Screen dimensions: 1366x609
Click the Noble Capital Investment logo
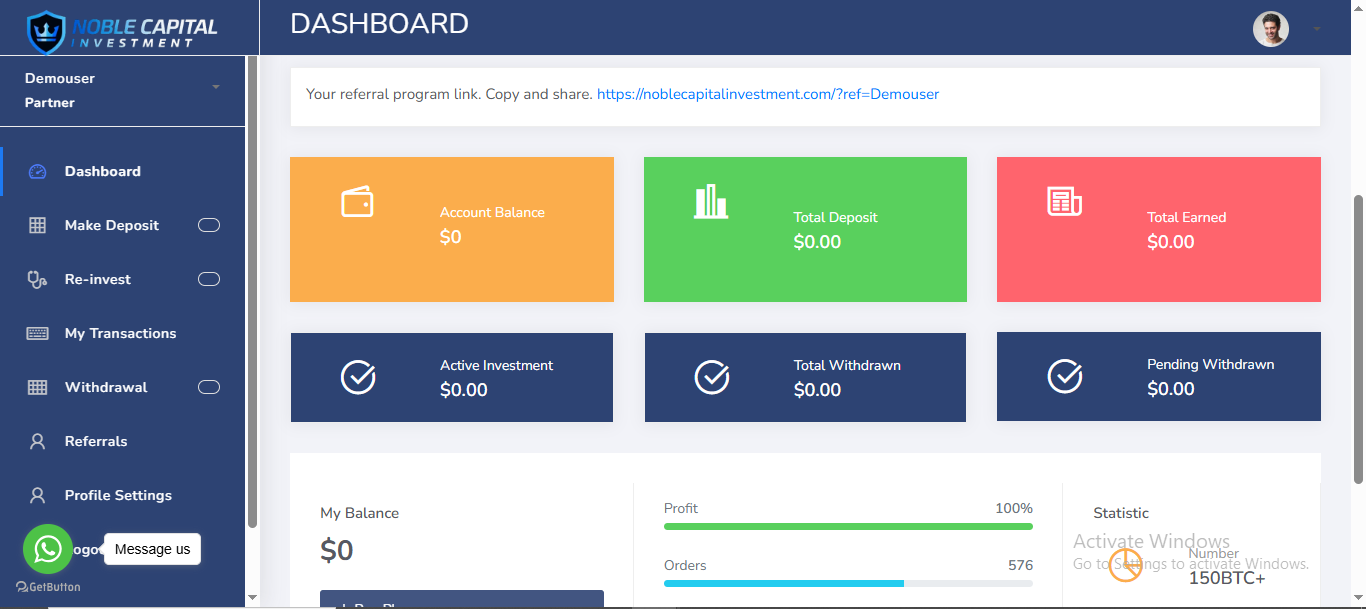click(x=122, y=31)
